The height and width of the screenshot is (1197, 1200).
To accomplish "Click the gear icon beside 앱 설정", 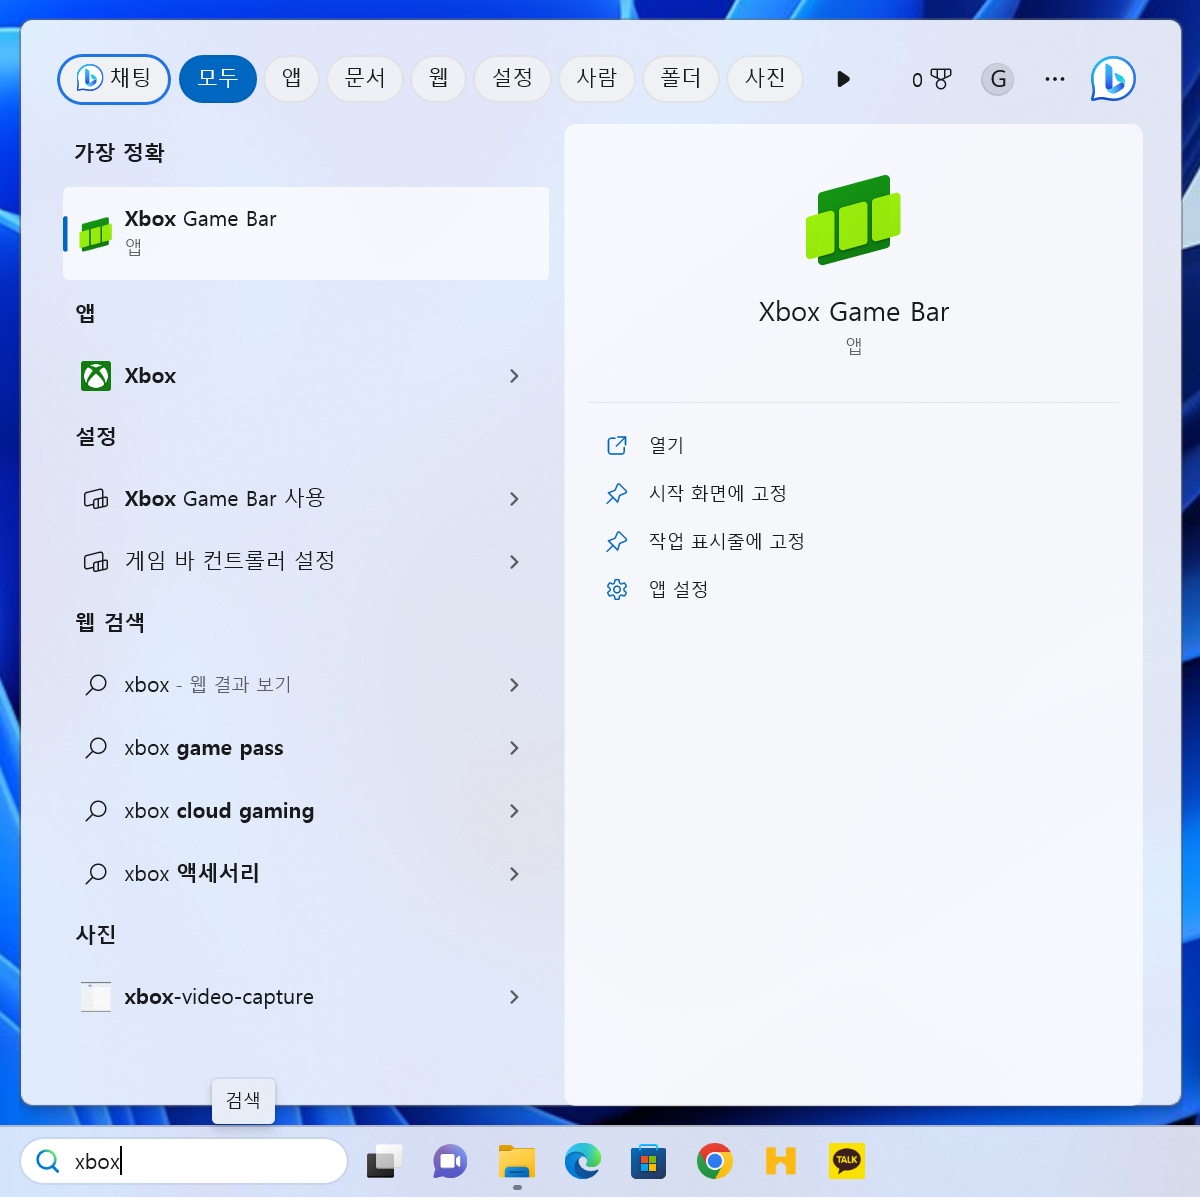I will pyautogui.click(x=617, y=589).
